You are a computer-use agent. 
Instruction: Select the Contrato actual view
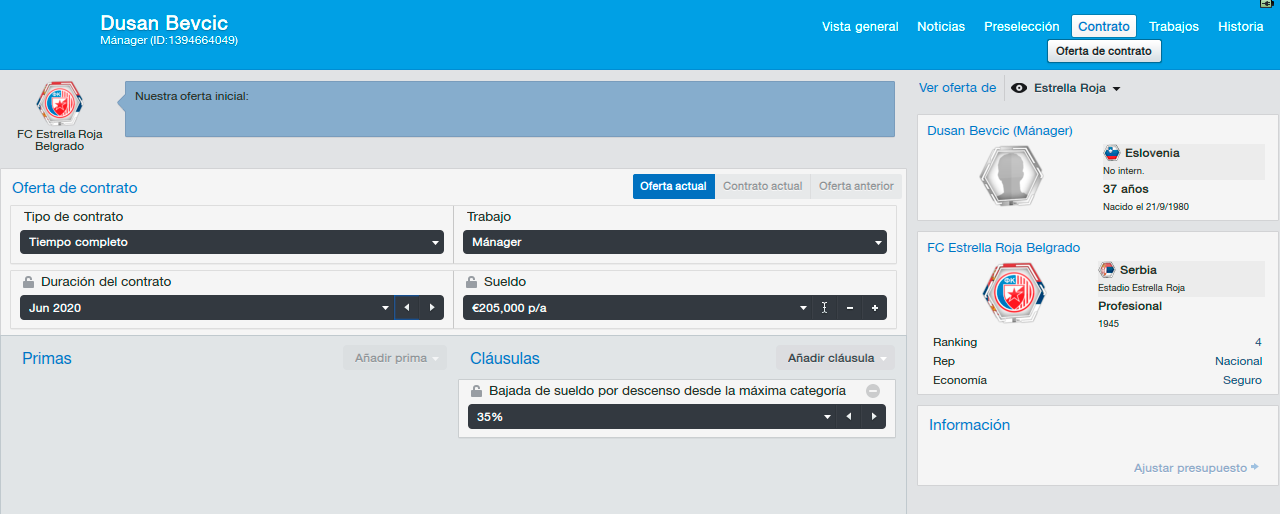click(x=763, y=186)
